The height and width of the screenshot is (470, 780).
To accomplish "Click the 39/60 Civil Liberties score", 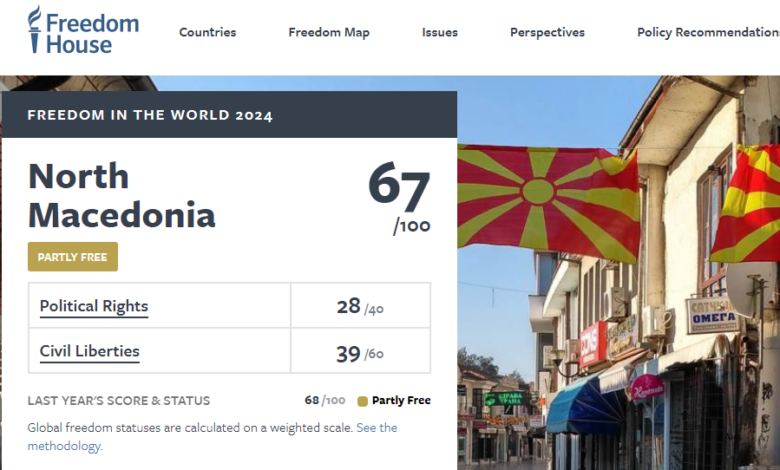I will coord(360,353).
